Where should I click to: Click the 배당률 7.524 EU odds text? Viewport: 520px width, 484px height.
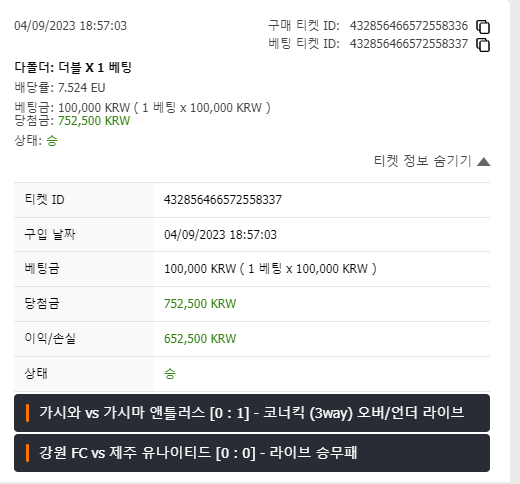point(60,88)
